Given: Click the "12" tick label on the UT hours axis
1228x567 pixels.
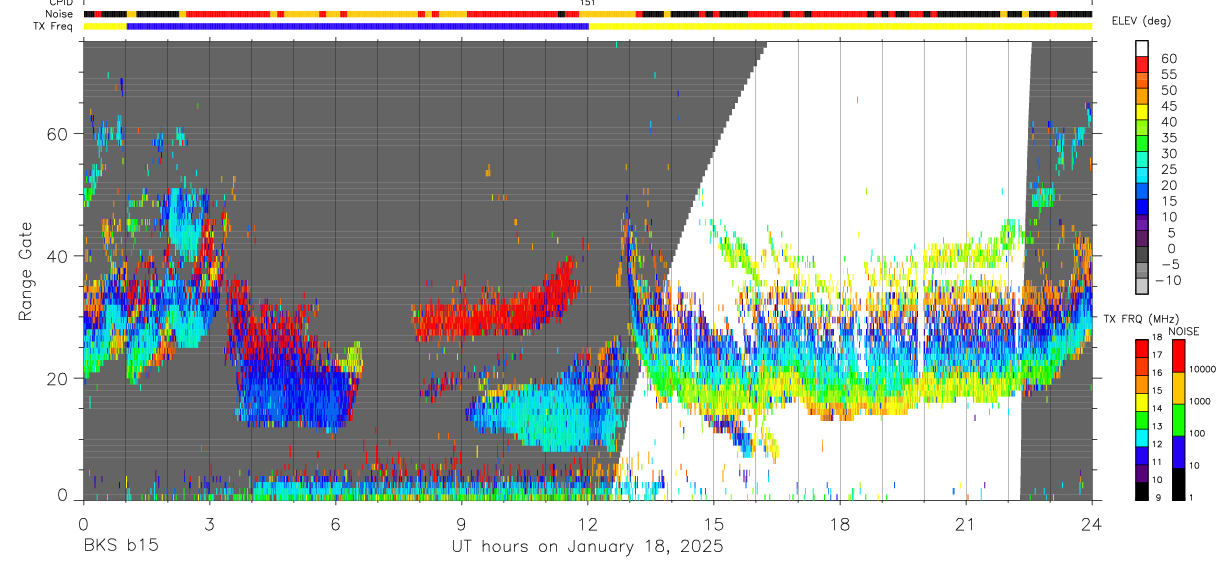Looking at the screenshot, I should (587, 524).
